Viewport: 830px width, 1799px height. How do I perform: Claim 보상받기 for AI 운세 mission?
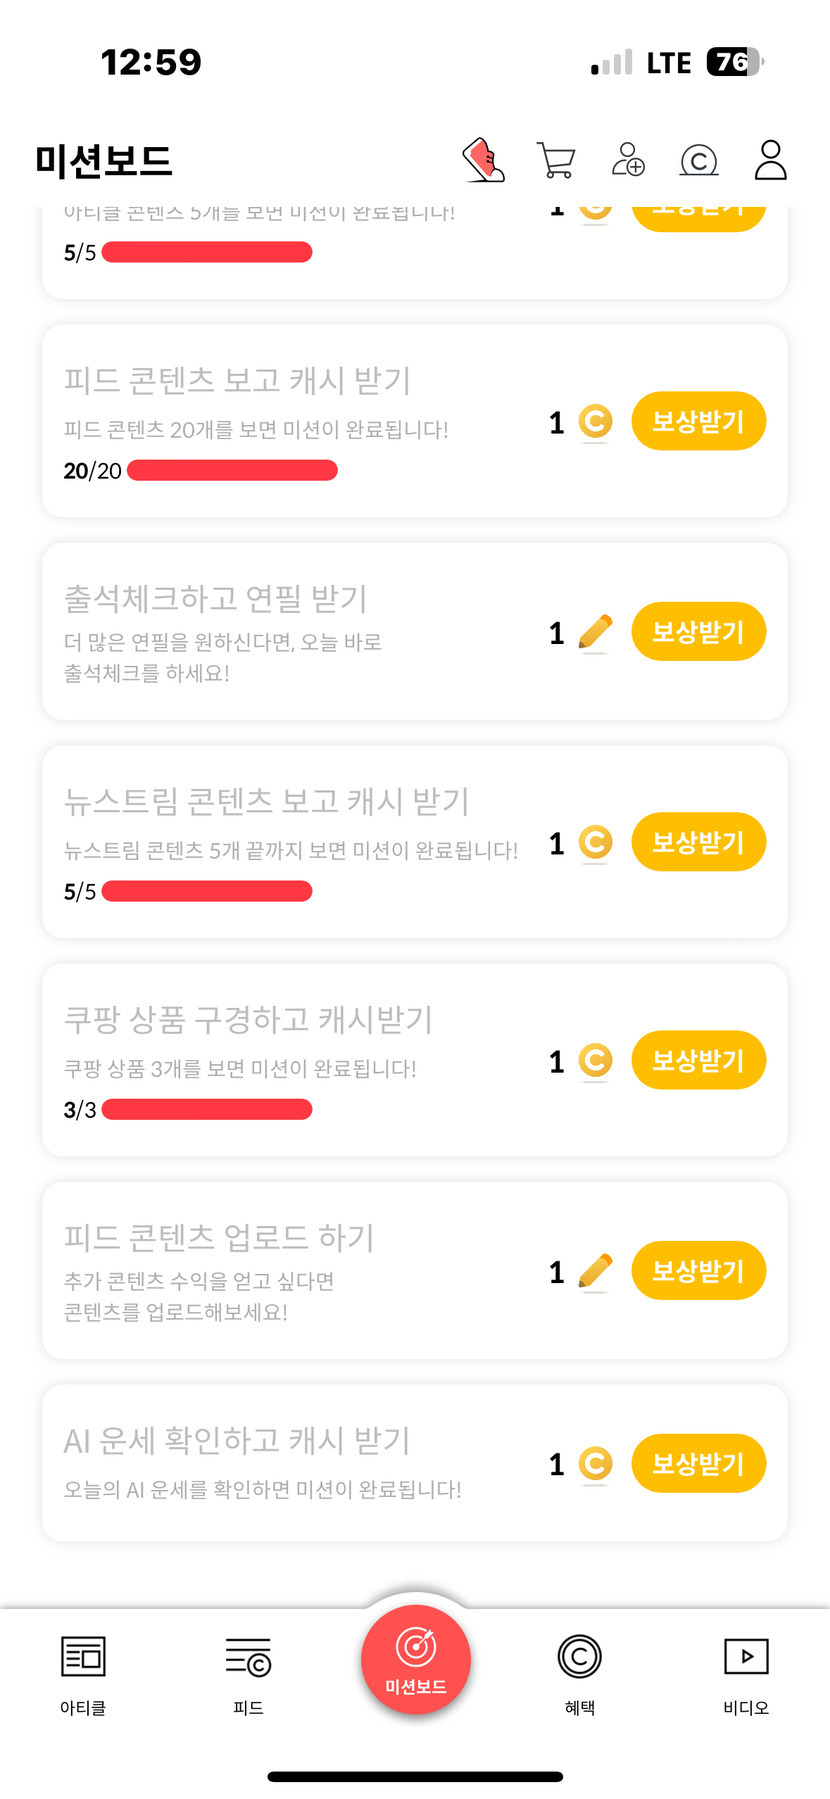click(698, 1464)
